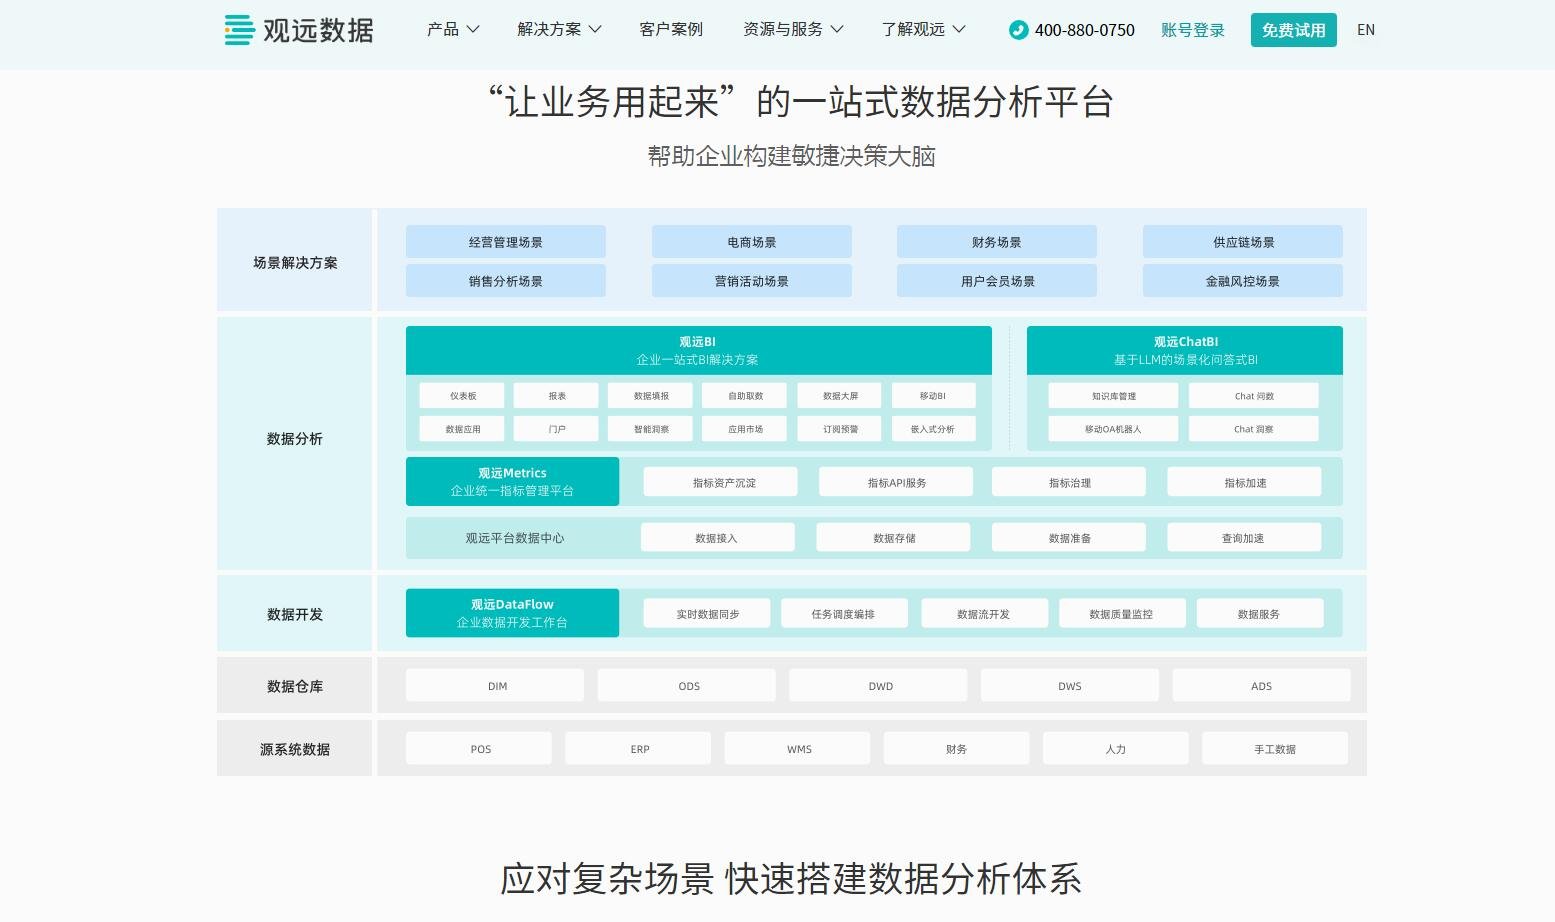The width and height of the screenshot is (1555, 922).
Task: Click the 观远ChatBI block
Action: [1185, 350]
